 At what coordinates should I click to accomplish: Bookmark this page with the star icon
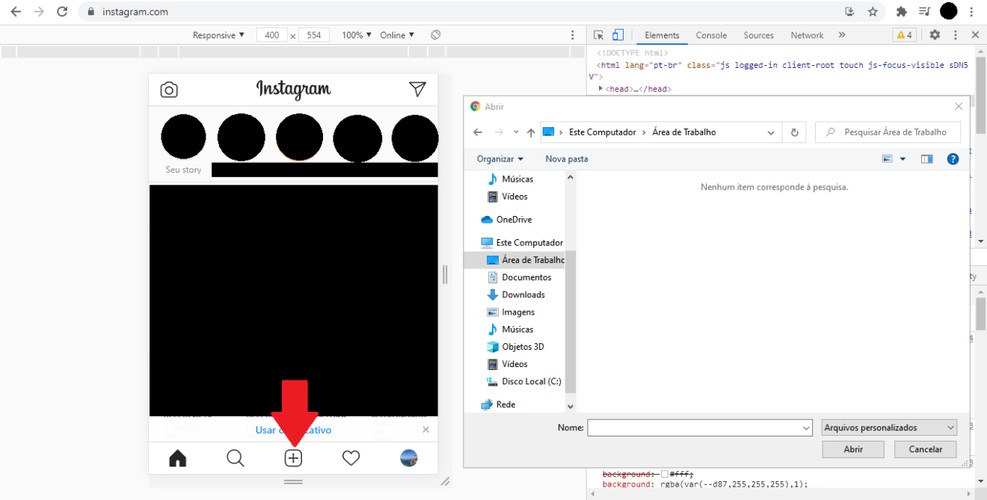[872, 11]
